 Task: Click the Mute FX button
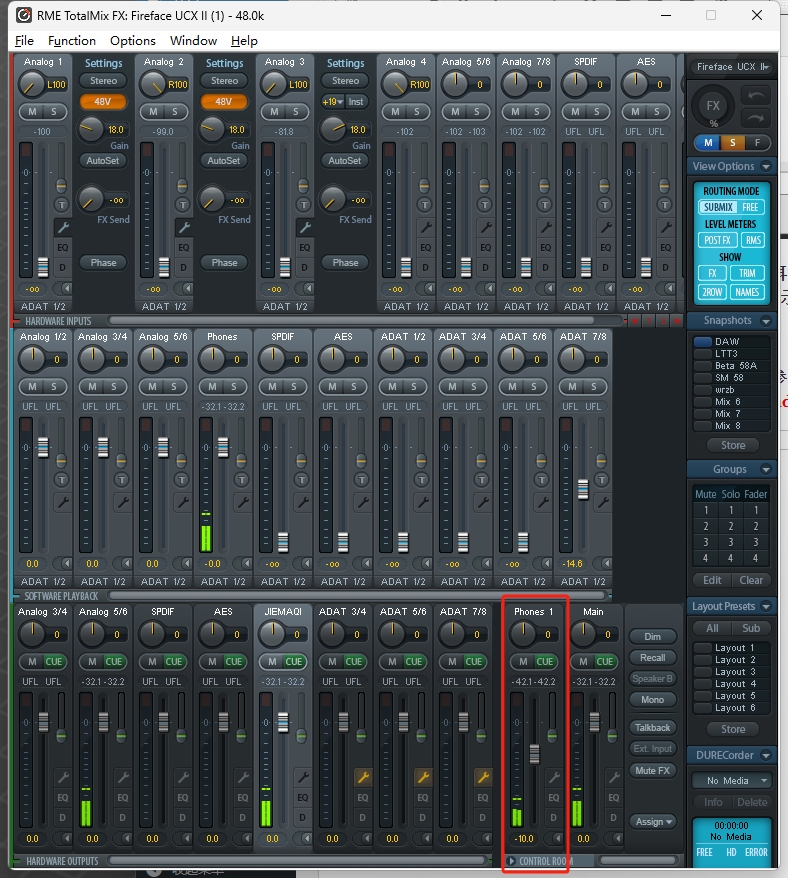(x=652, y=770)
